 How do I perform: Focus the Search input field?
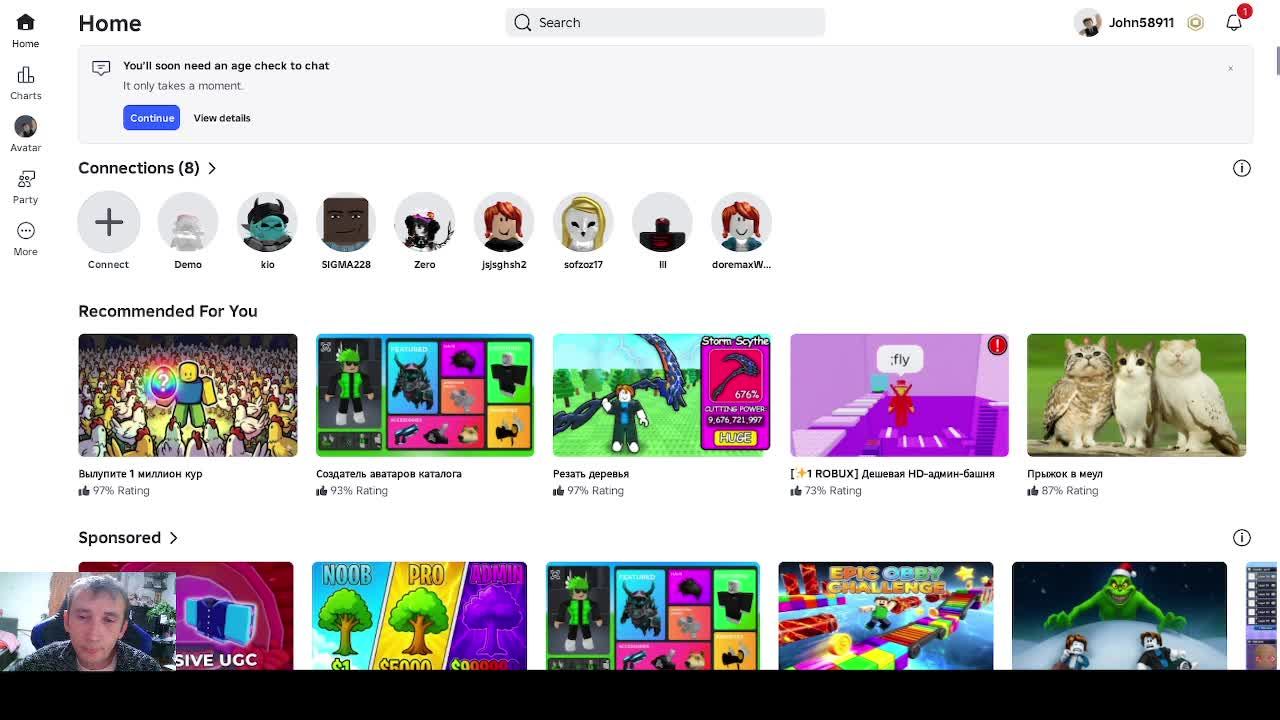(x=665, y=22)
